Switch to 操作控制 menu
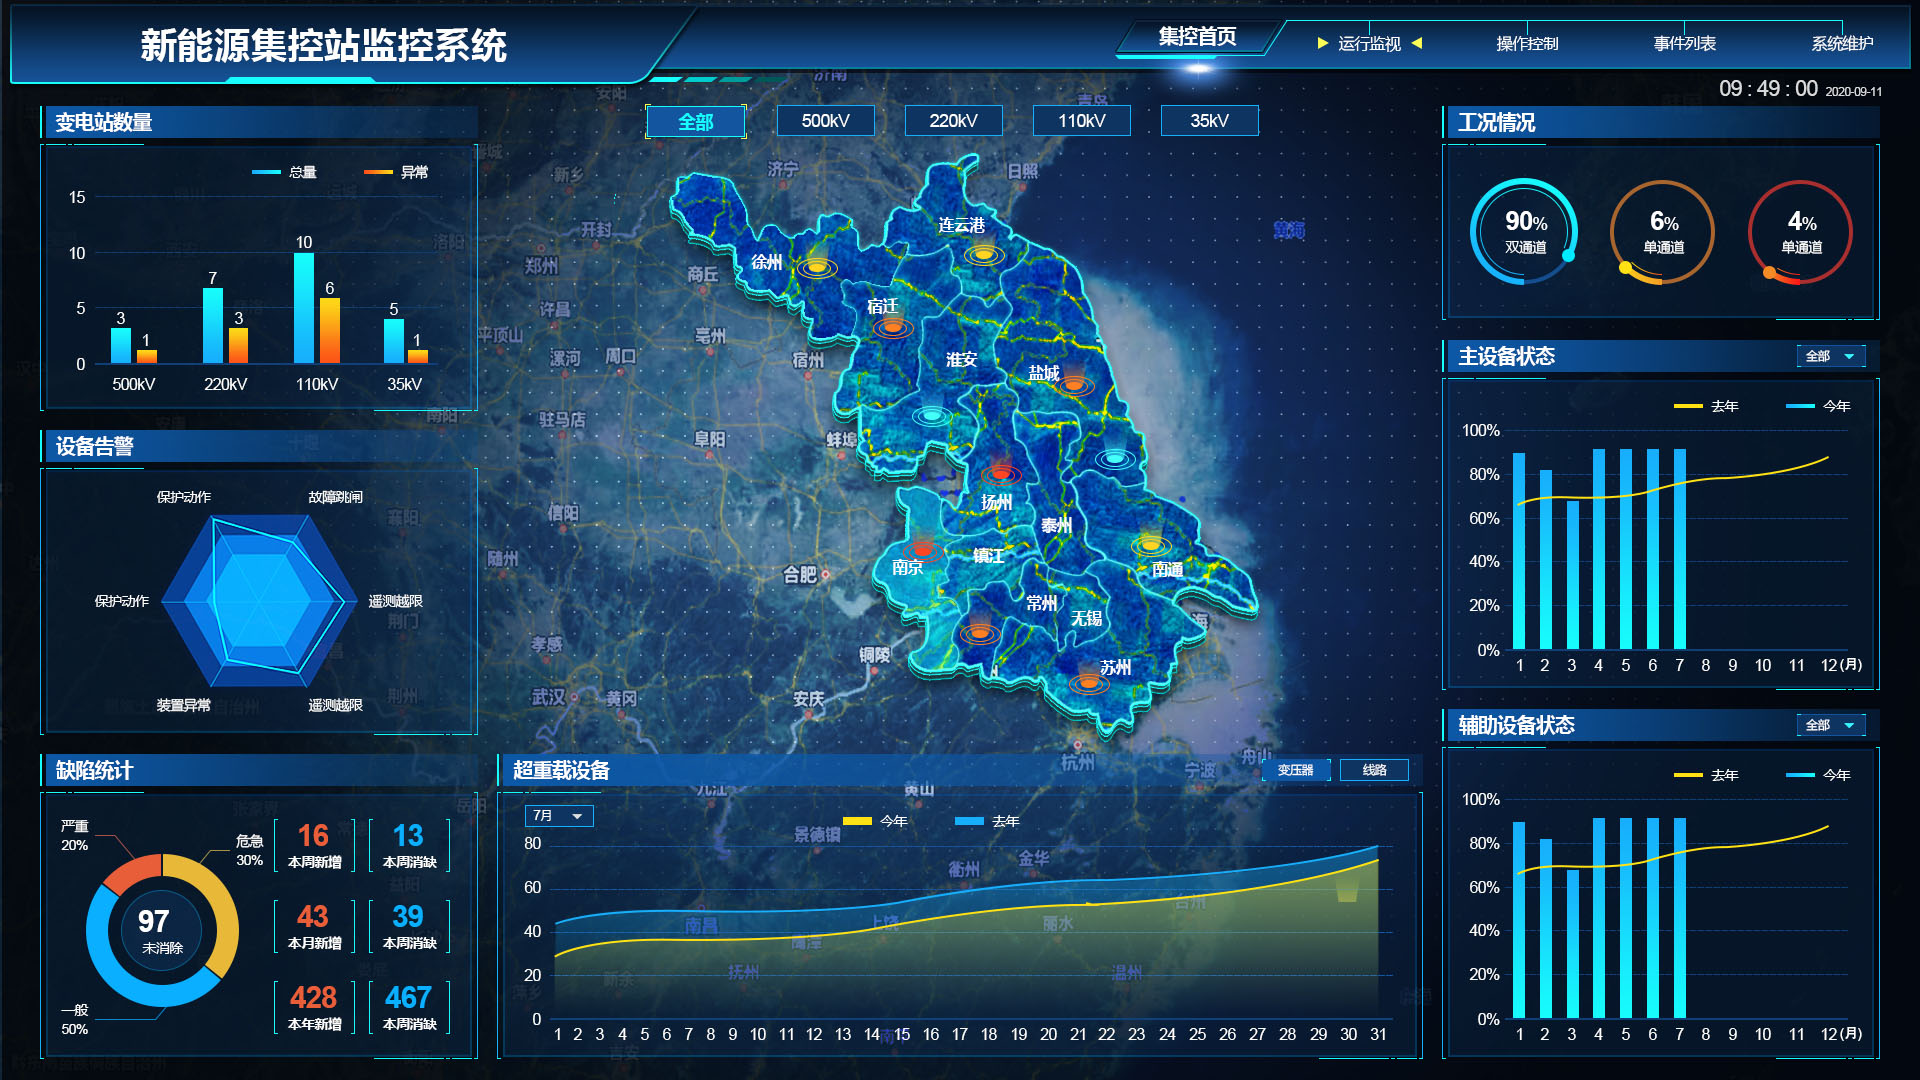 1527,43
